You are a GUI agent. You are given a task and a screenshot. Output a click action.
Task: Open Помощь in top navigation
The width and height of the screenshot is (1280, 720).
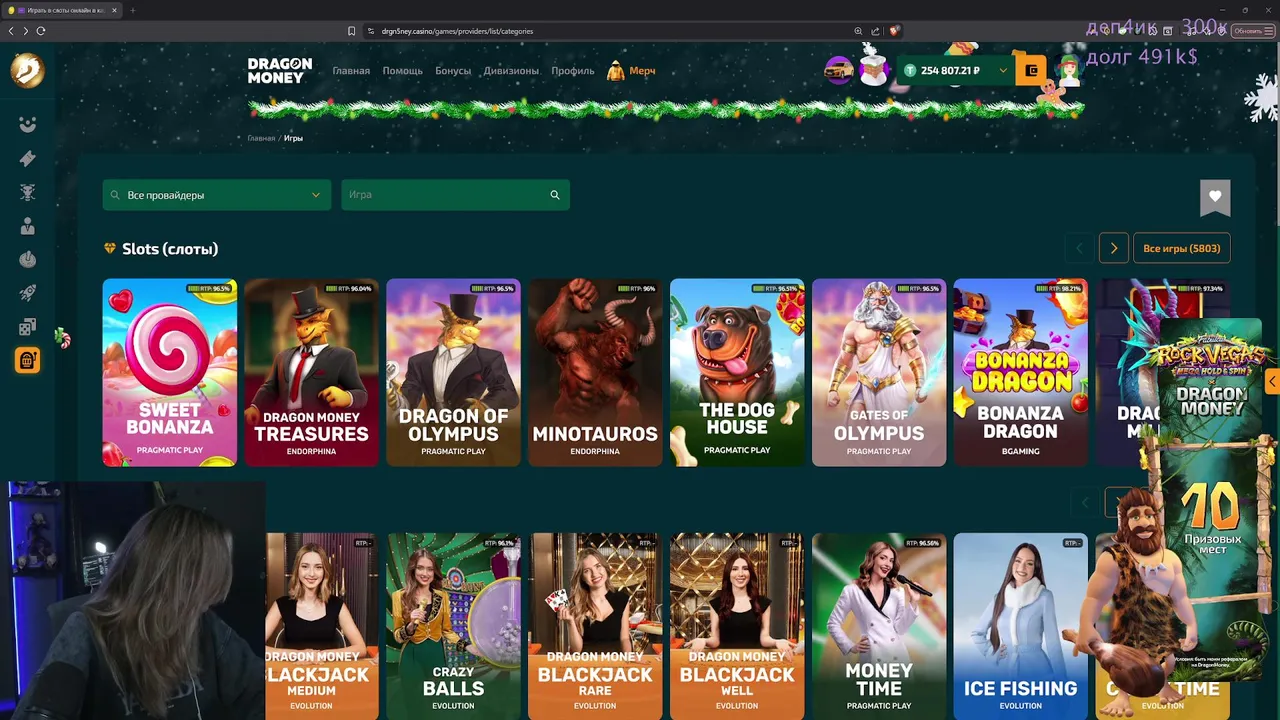[402, 71]
